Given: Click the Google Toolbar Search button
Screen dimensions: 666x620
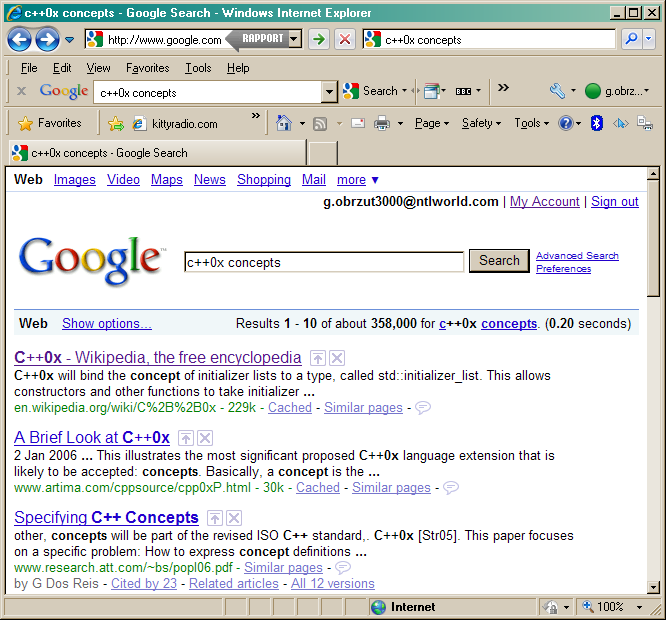Looking at the screenshot, I should (370, 91).
